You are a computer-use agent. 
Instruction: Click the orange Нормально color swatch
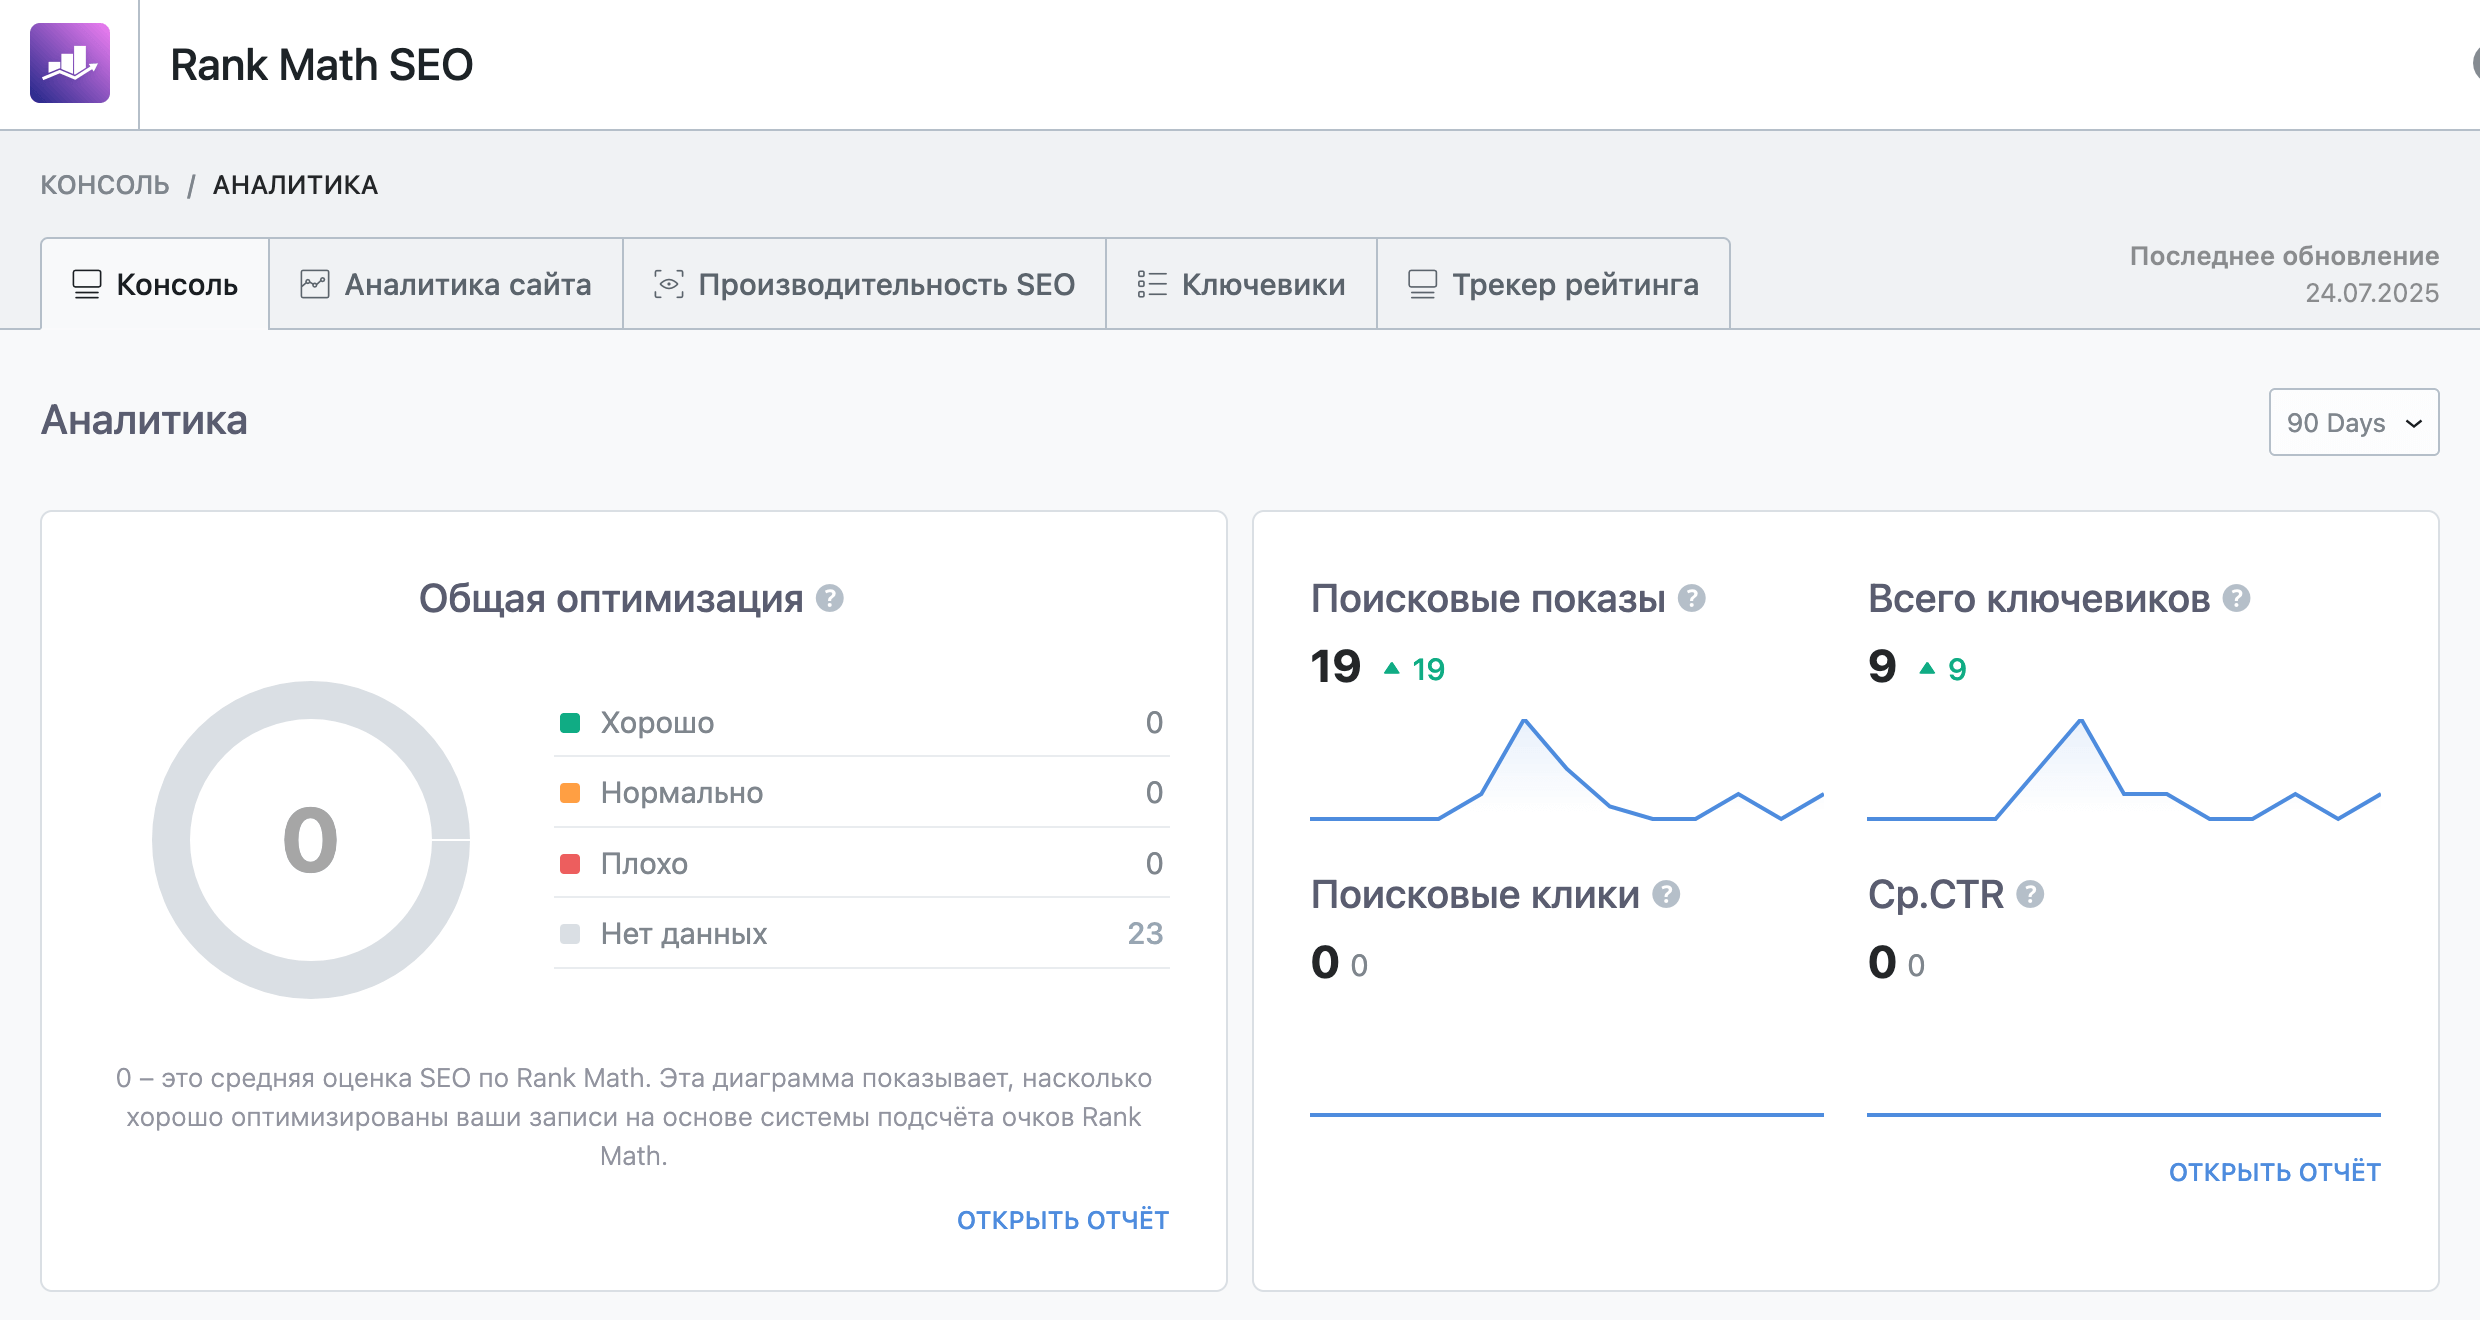(x=570, y=793)
